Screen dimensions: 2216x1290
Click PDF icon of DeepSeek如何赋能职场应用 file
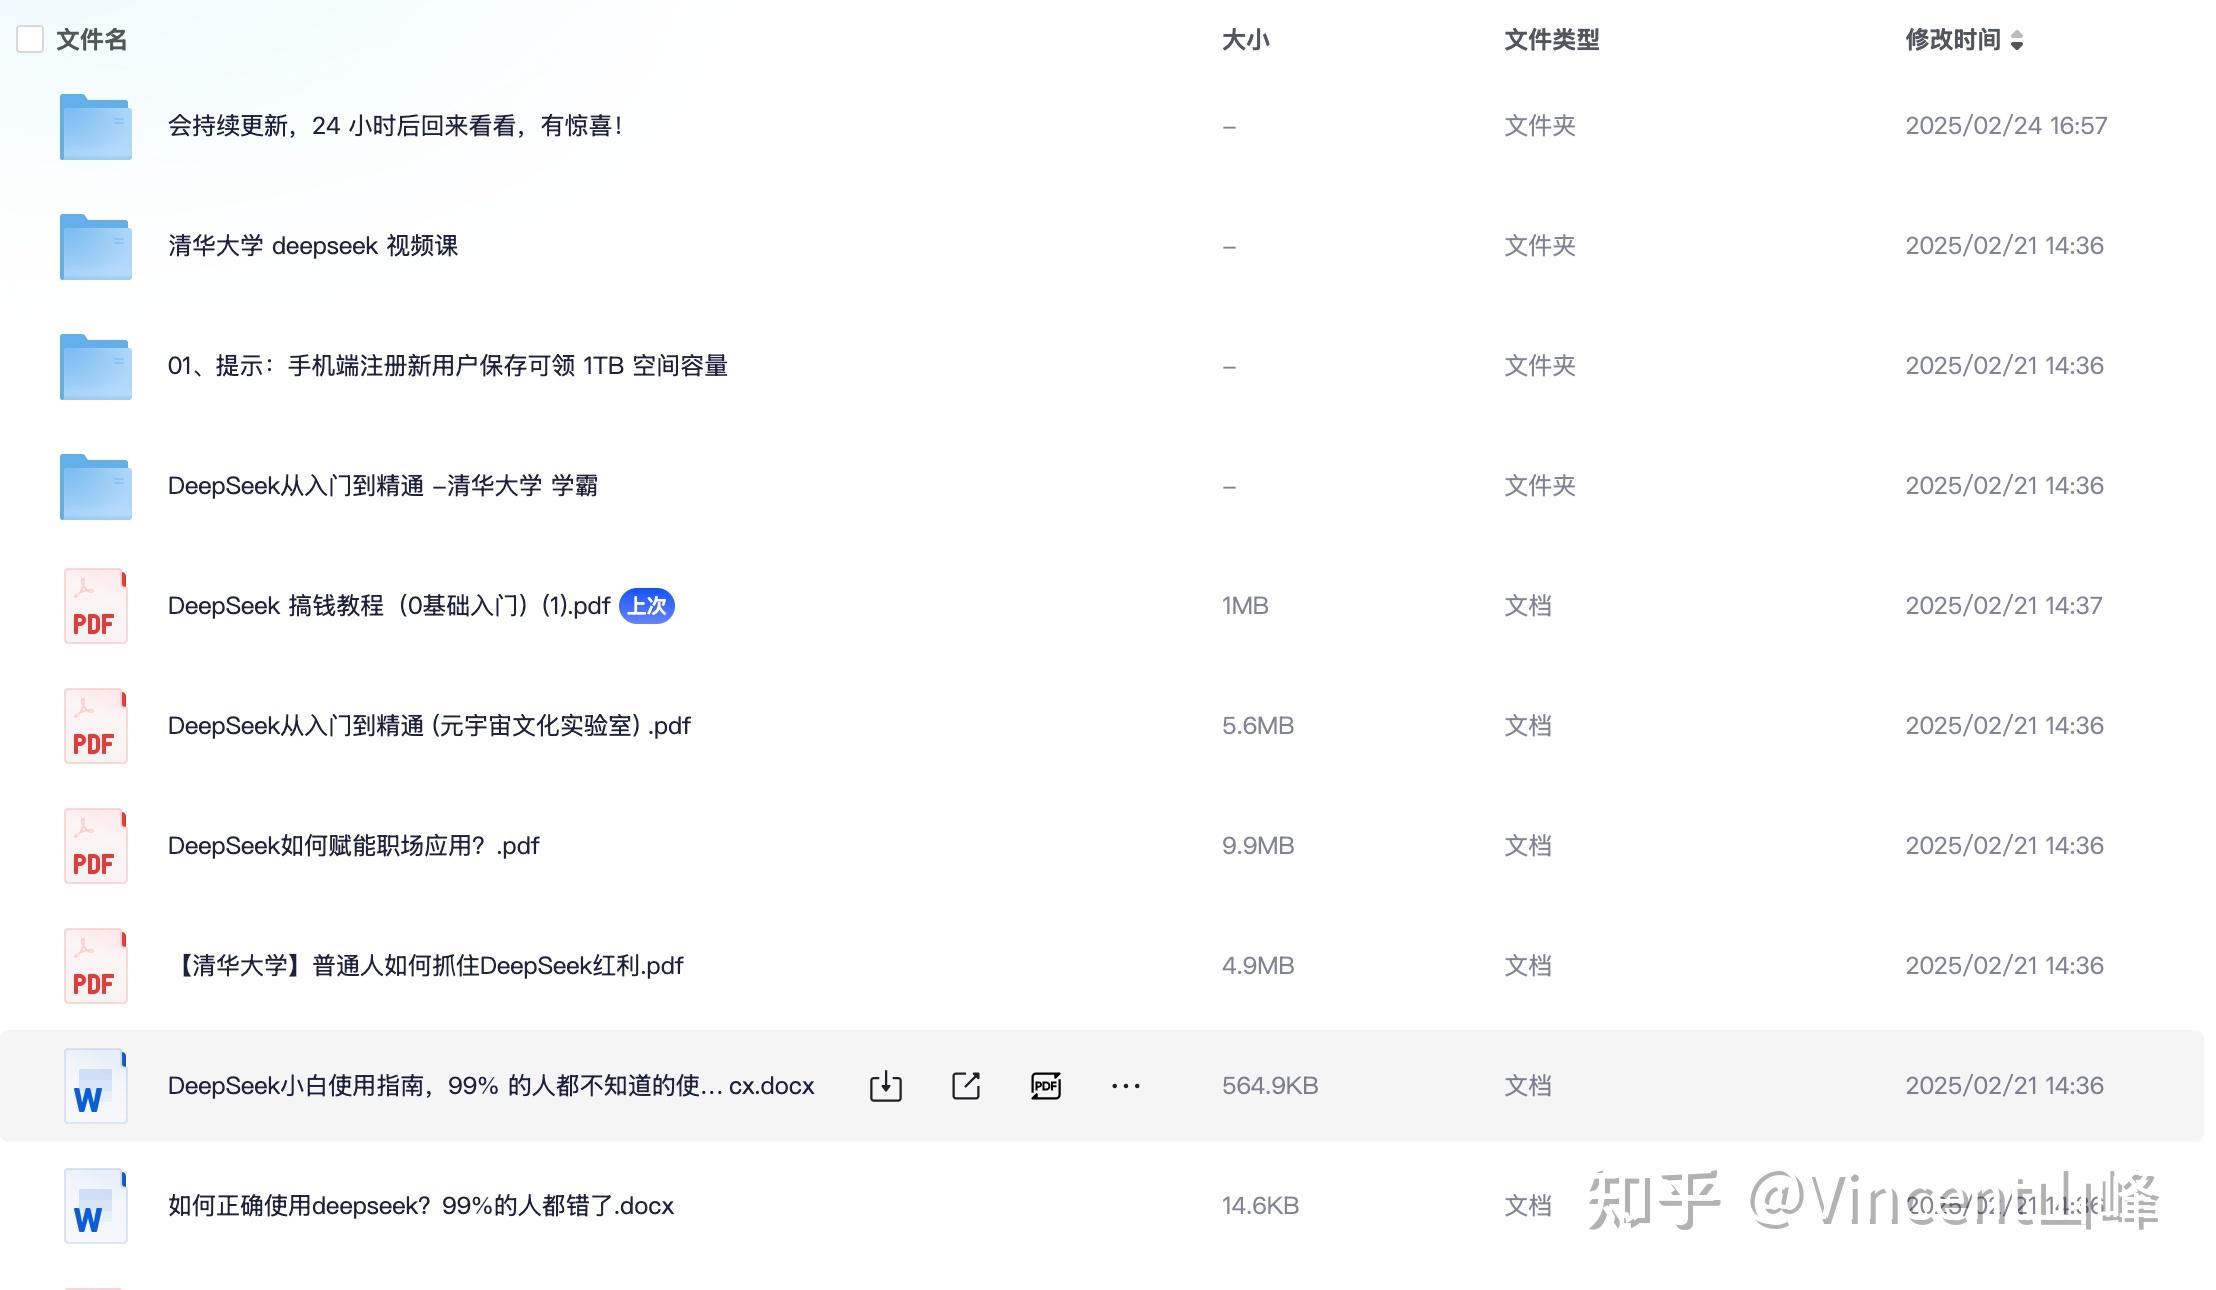(x=95, y=846)
